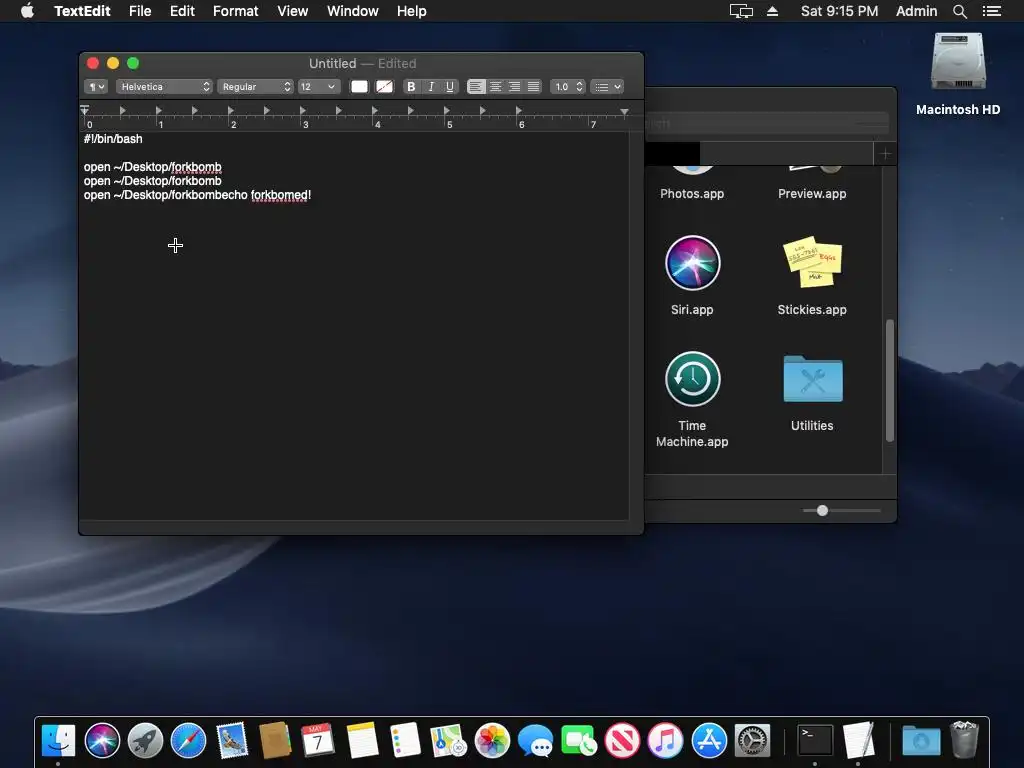
Task: Open FaceTime from the Dock
Action: tap(579, 741)
